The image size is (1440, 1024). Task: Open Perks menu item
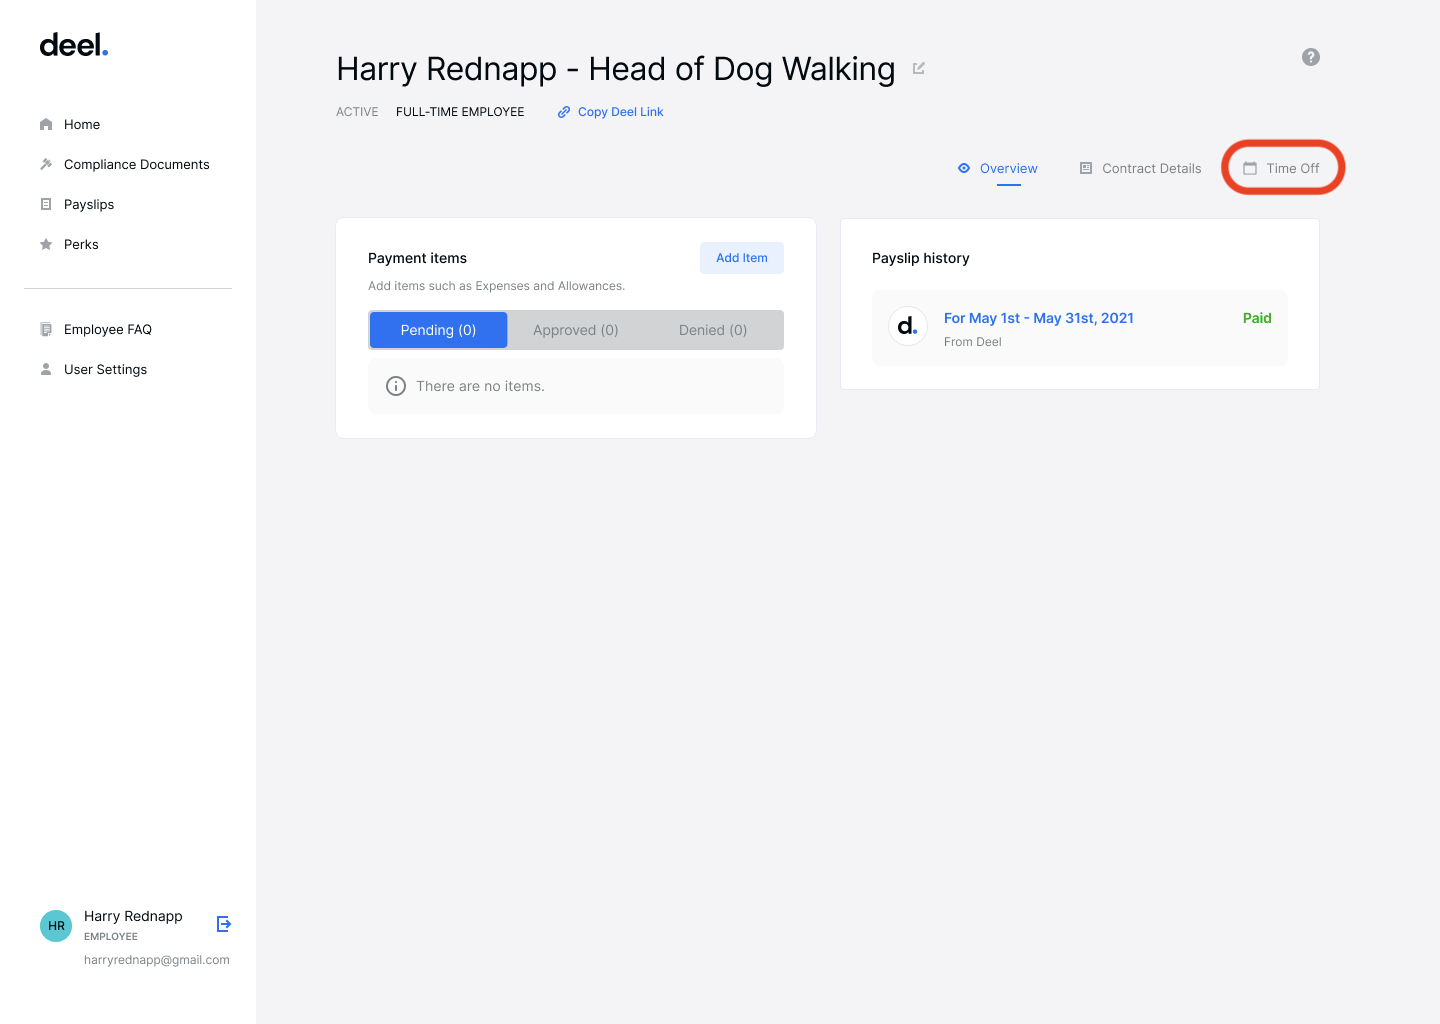(81, 244)
